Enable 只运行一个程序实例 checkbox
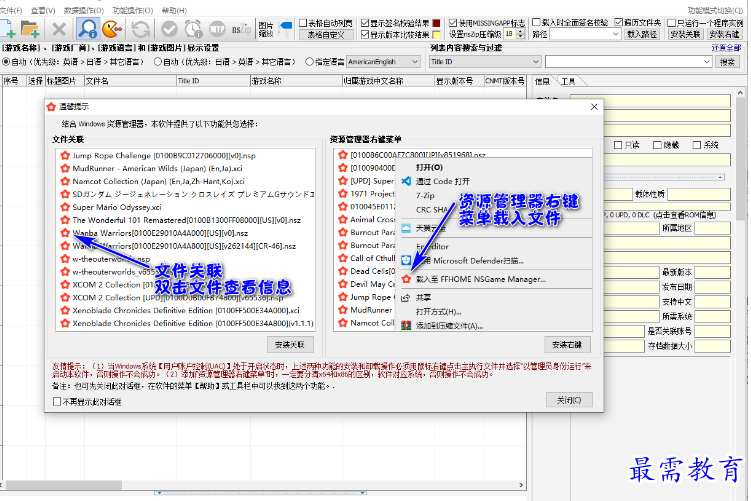751x501 pixels. pyautogui.click(x=671, y=23)
